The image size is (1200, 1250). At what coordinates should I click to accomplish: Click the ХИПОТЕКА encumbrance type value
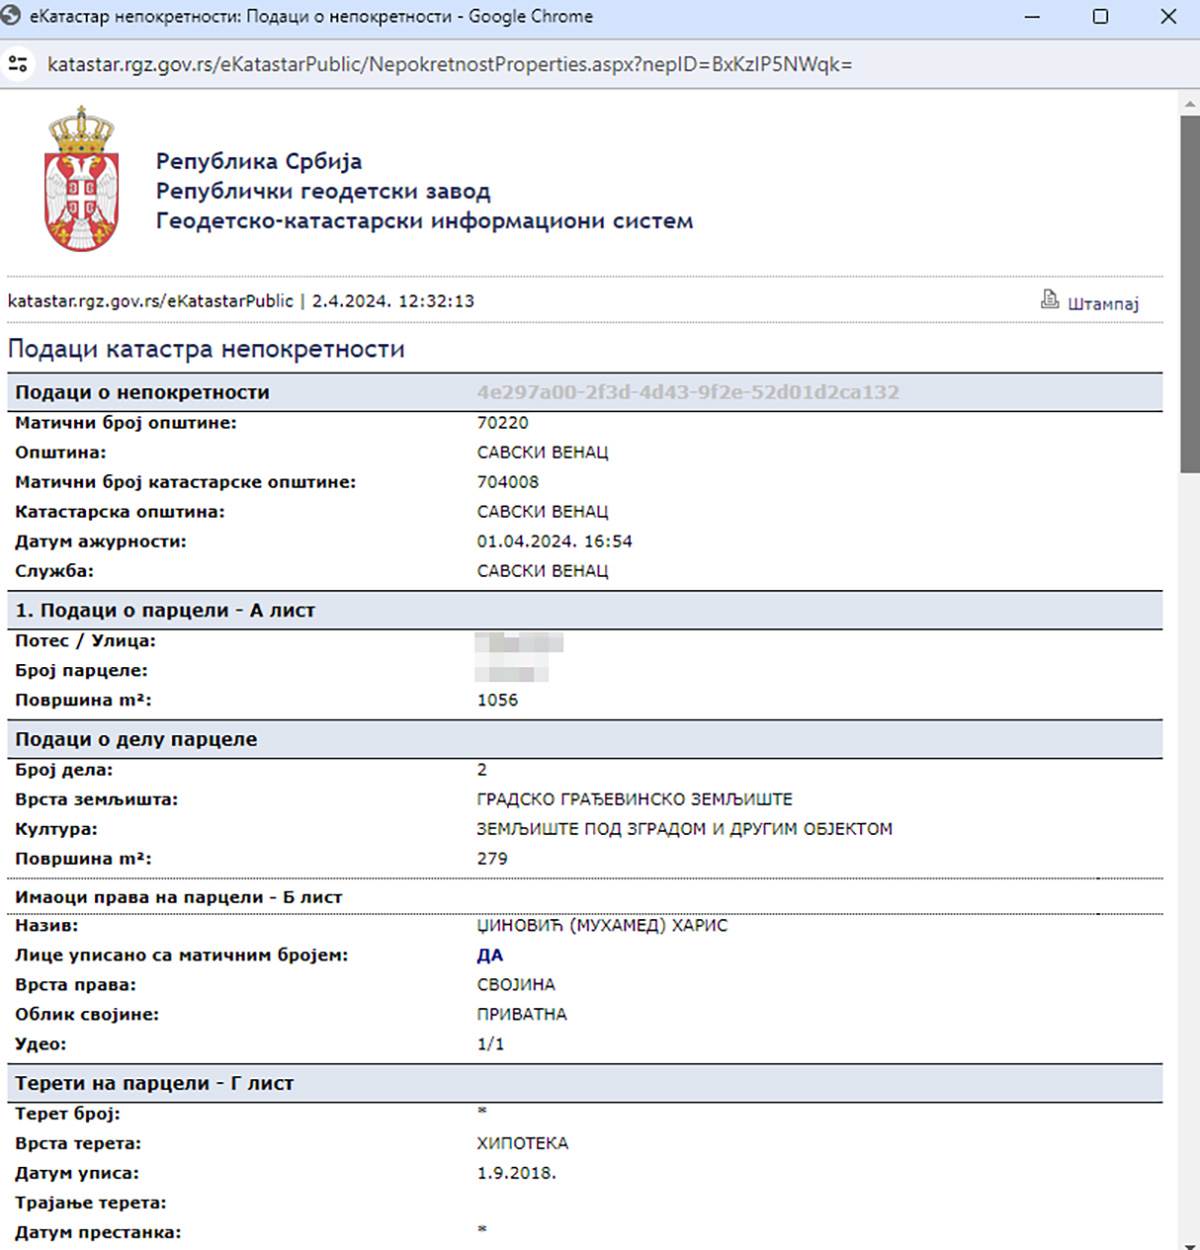(x=522, y=1143)
